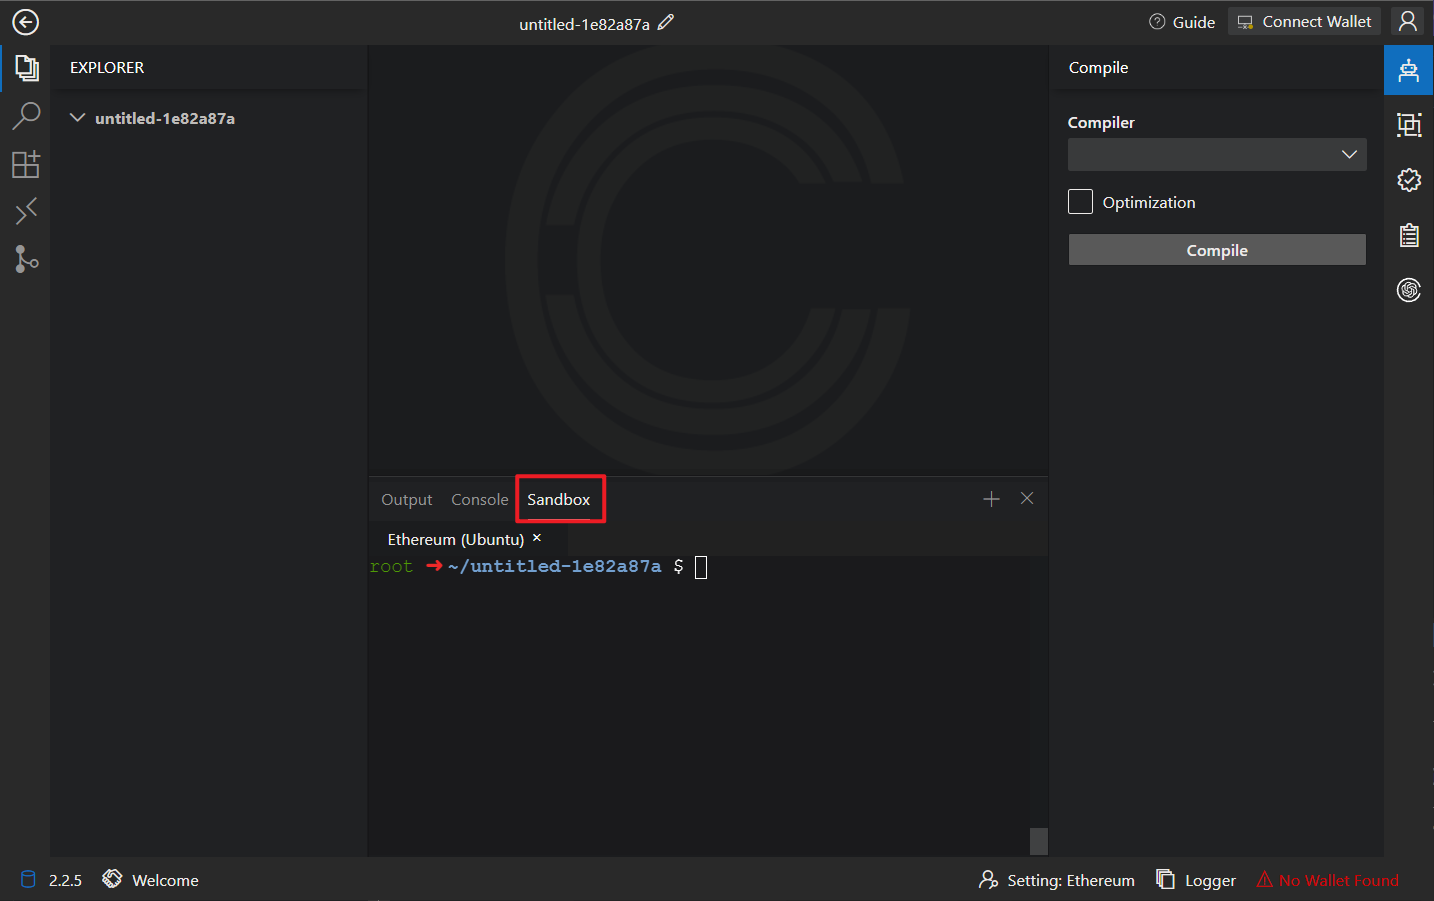This screenshot has height=901, width=1434.
Task: Click the pencil icon to rename project
Action: (x=666, y=22)
